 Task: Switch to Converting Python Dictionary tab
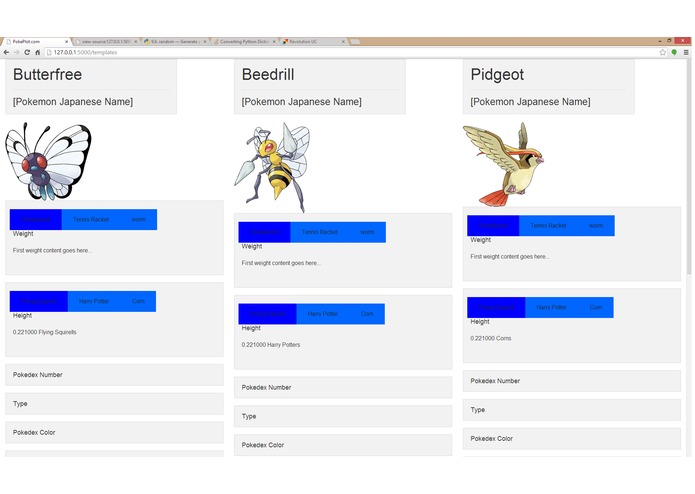point(244,42)
